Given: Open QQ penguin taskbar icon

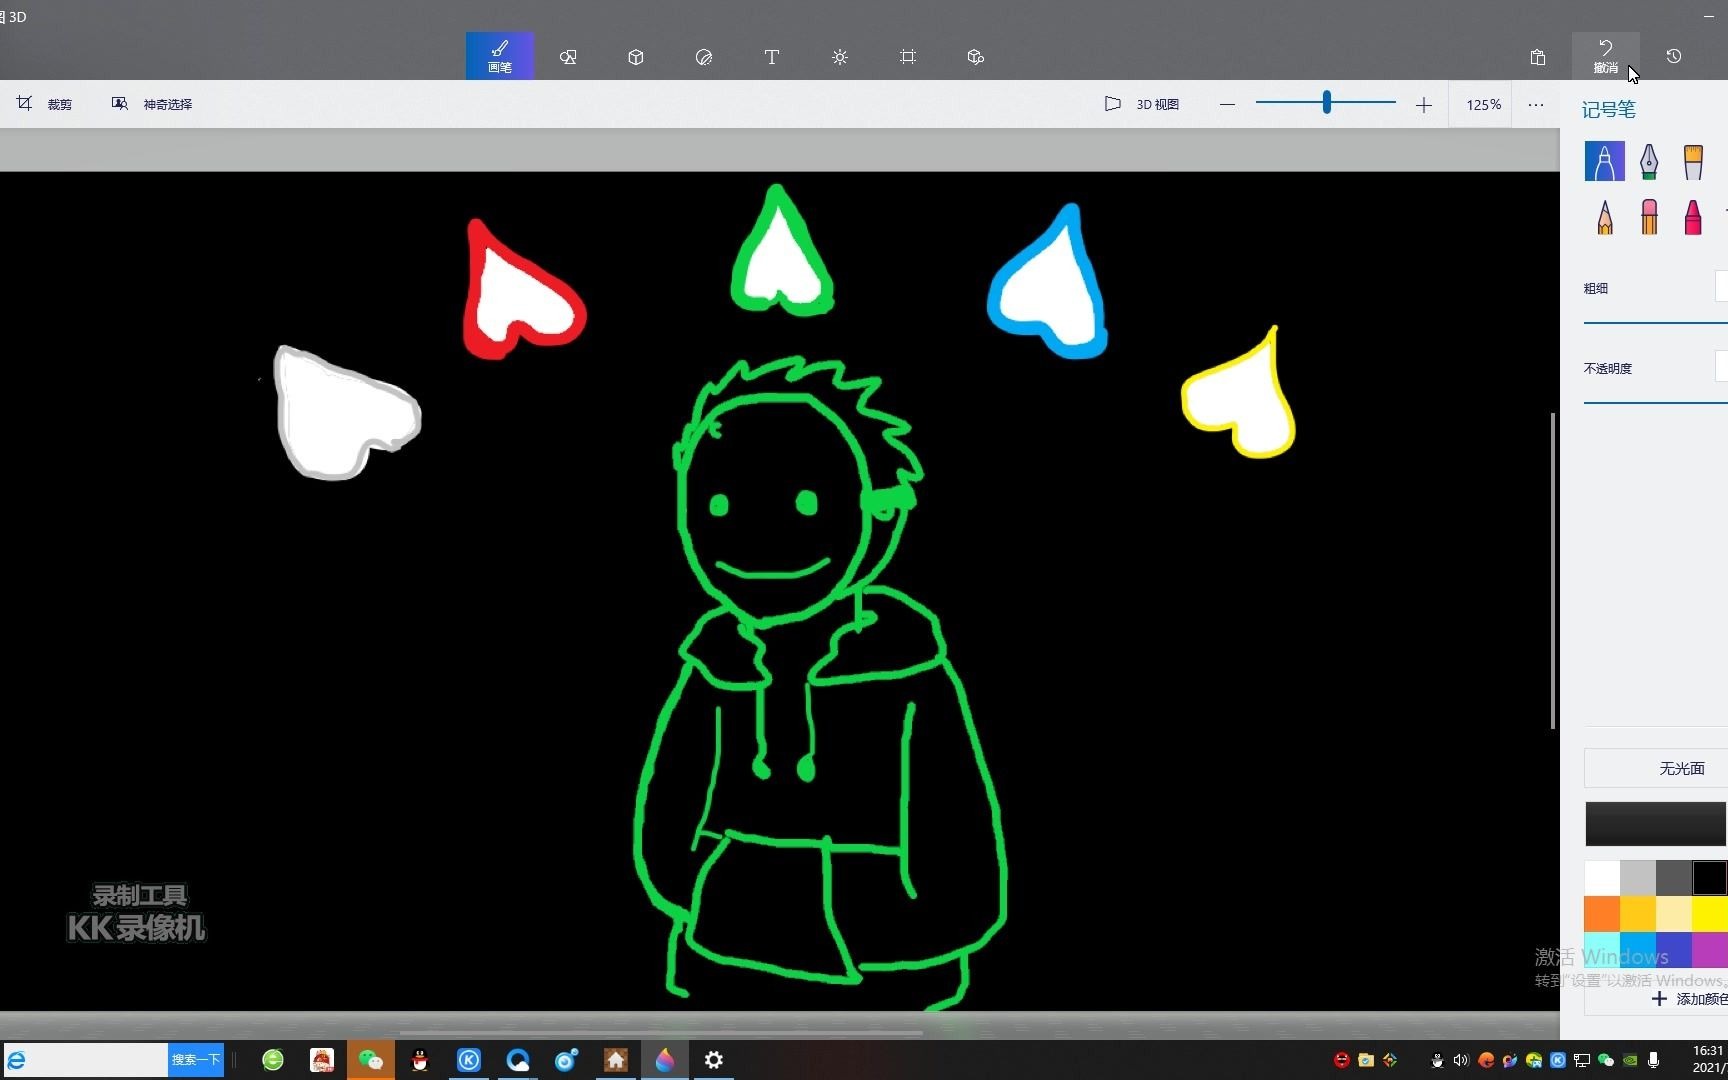Looking at the screenshot, I should coord(420,1060).
